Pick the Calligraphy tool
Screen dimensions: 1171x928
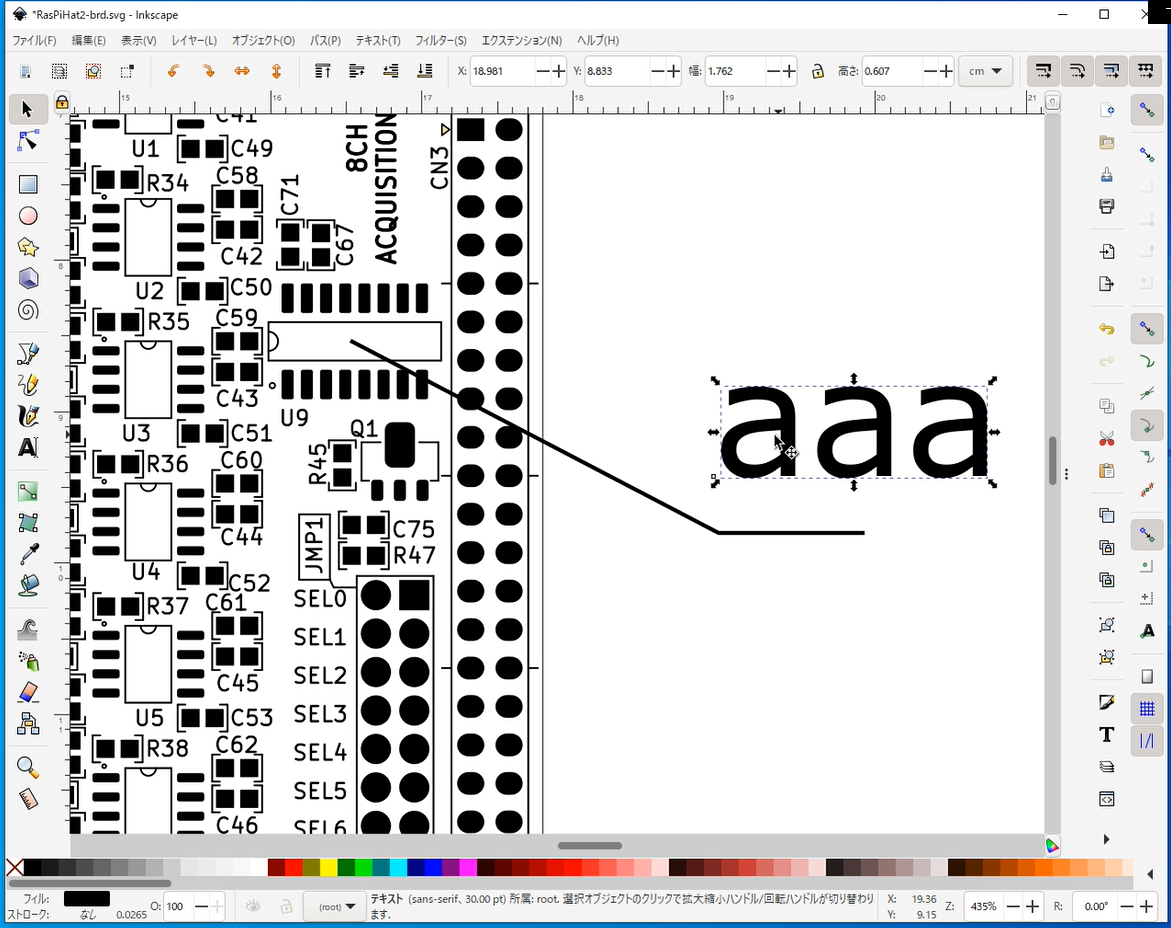pos(28,415)
